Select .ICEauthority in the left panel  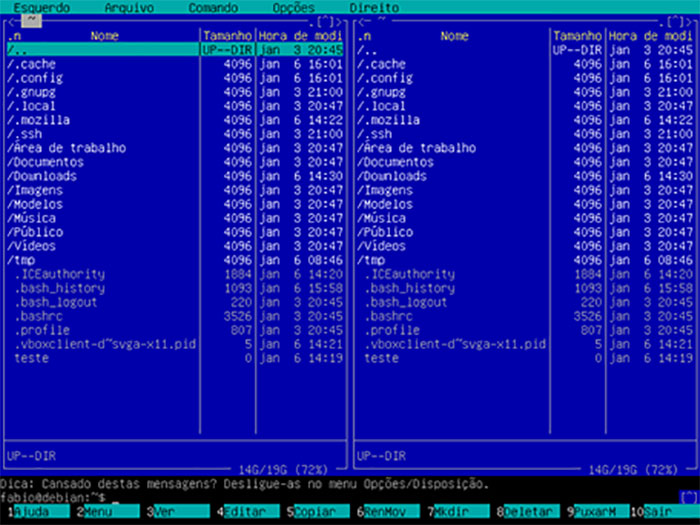tap(175, 274)
